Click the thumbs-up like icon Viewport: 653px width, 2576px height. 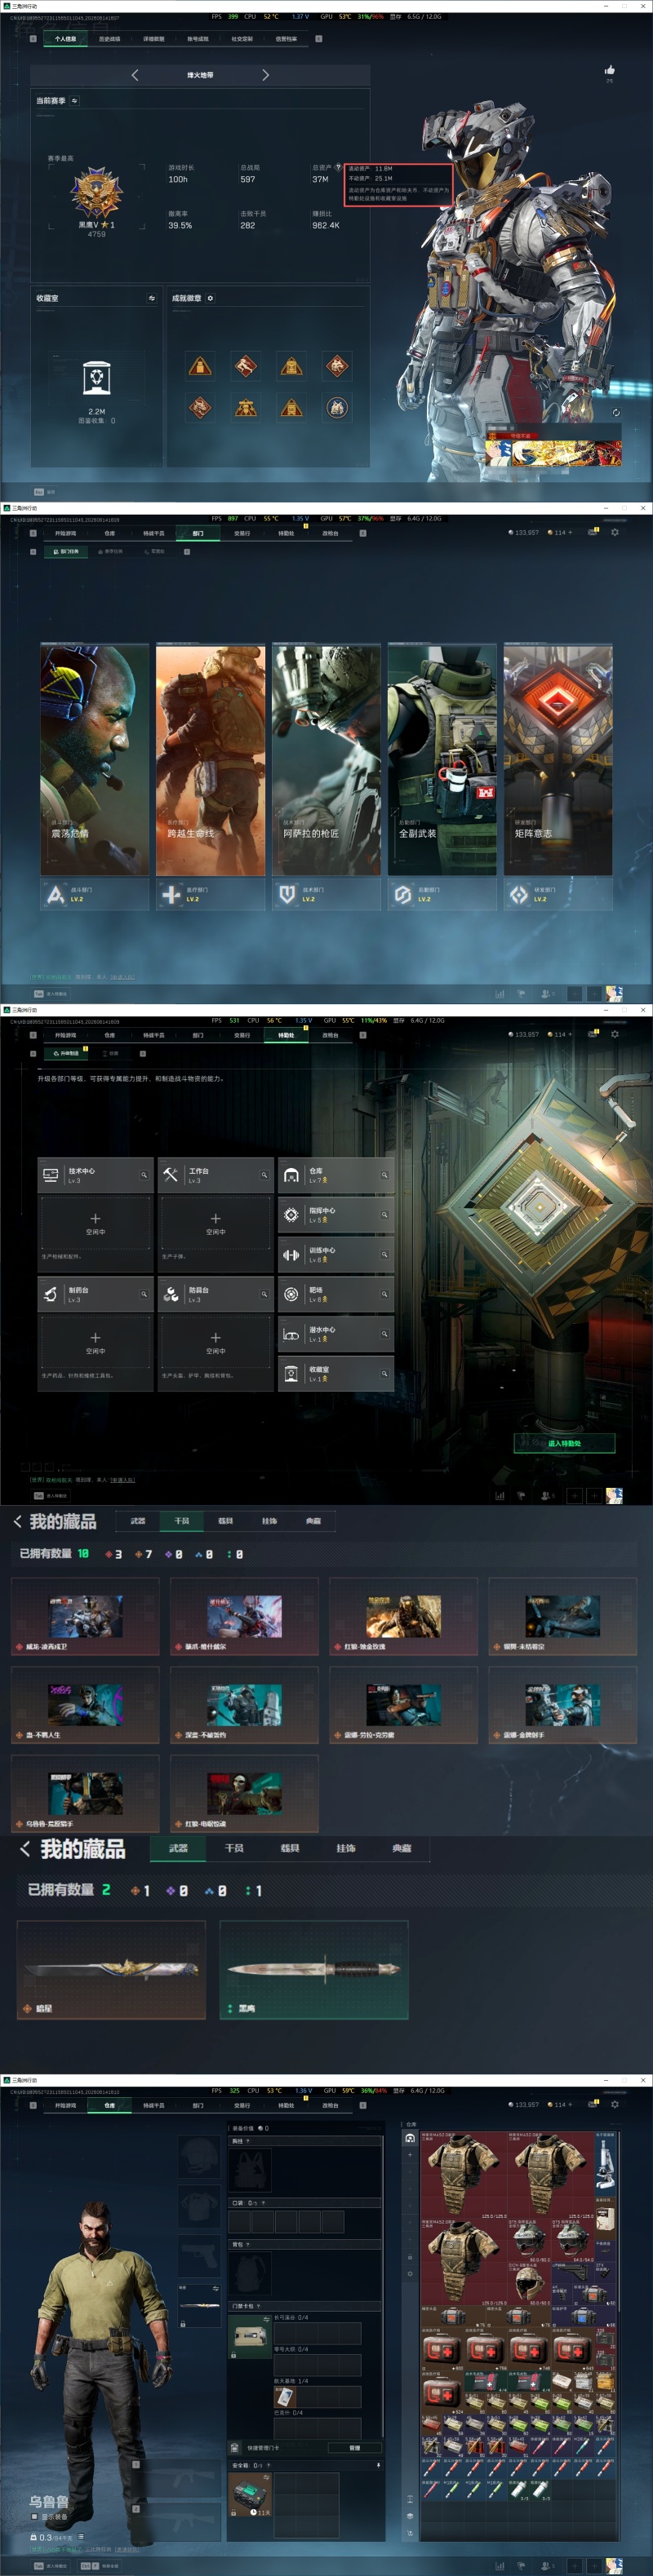click(x=609, y=70)
